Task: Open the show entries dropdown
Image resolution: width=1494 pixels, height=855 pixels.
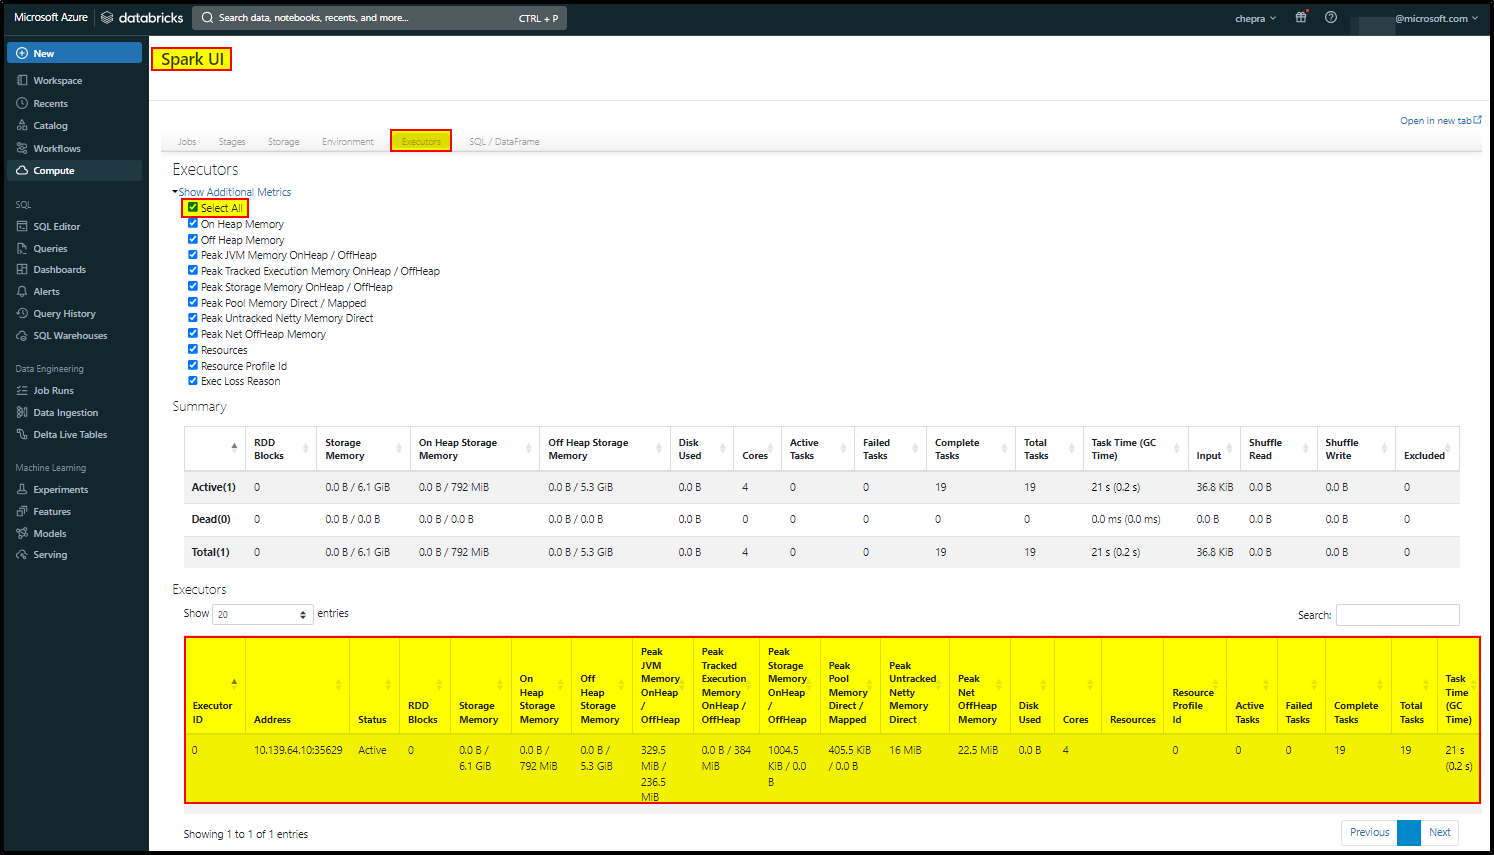Action: [263, 614]
